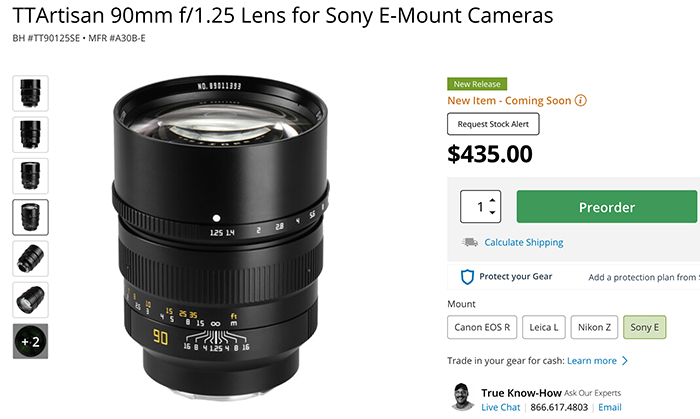The height and width of the screenshot is (419, 700).
Task: Click the green Preorder button
Action: 607,207
